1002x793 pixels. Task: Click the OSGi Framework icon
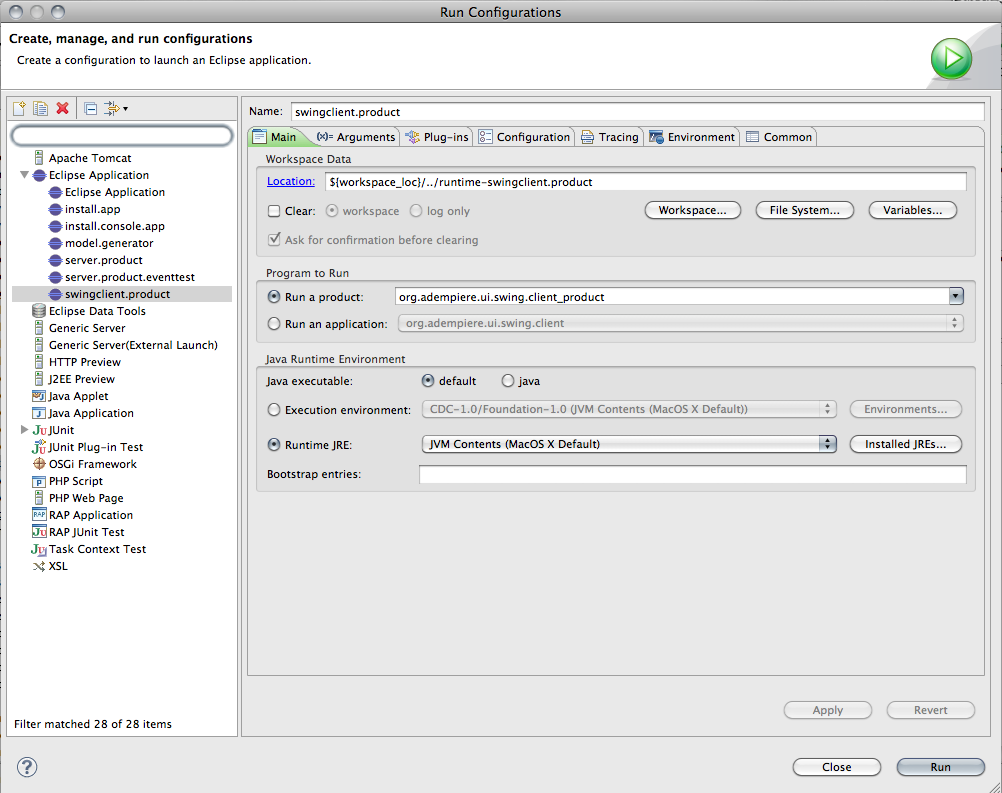click(x=39, y=464)
